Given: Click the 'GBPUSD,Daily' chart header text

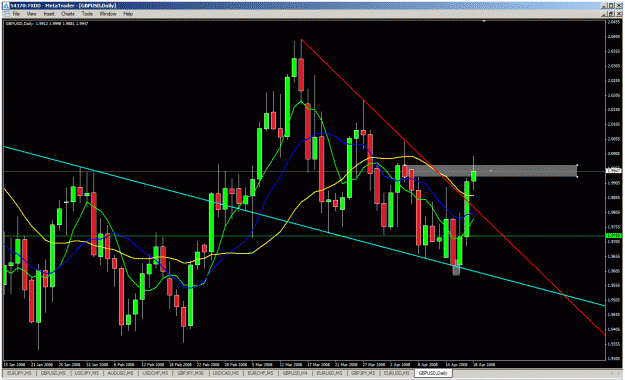Looking at the screenshot, I should pyautogui.click(x=19, y=24).
